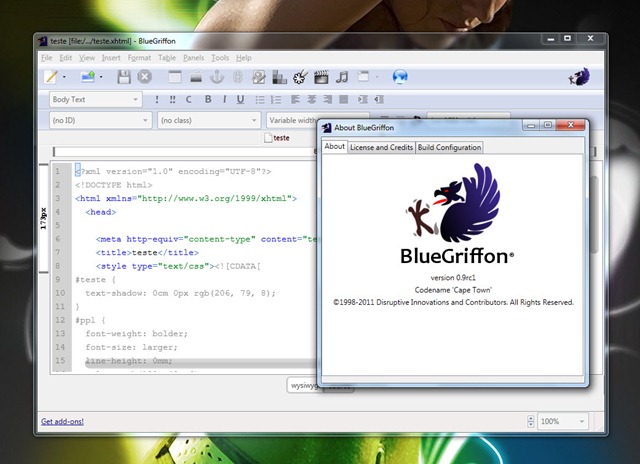Toggle strong emphasis with double exclamation icon
640x464 pixels.
pos(172,100)
